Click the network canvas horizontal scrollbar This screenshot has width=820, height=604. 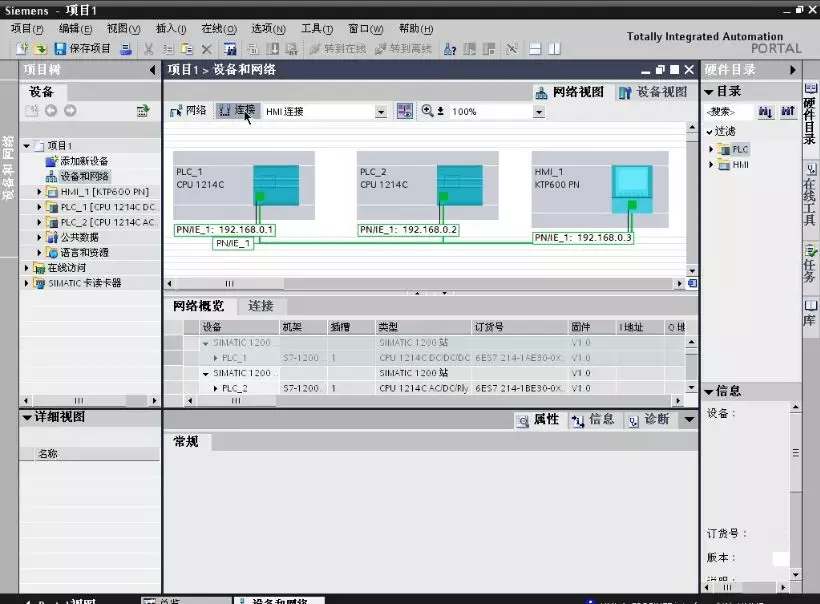420,284
